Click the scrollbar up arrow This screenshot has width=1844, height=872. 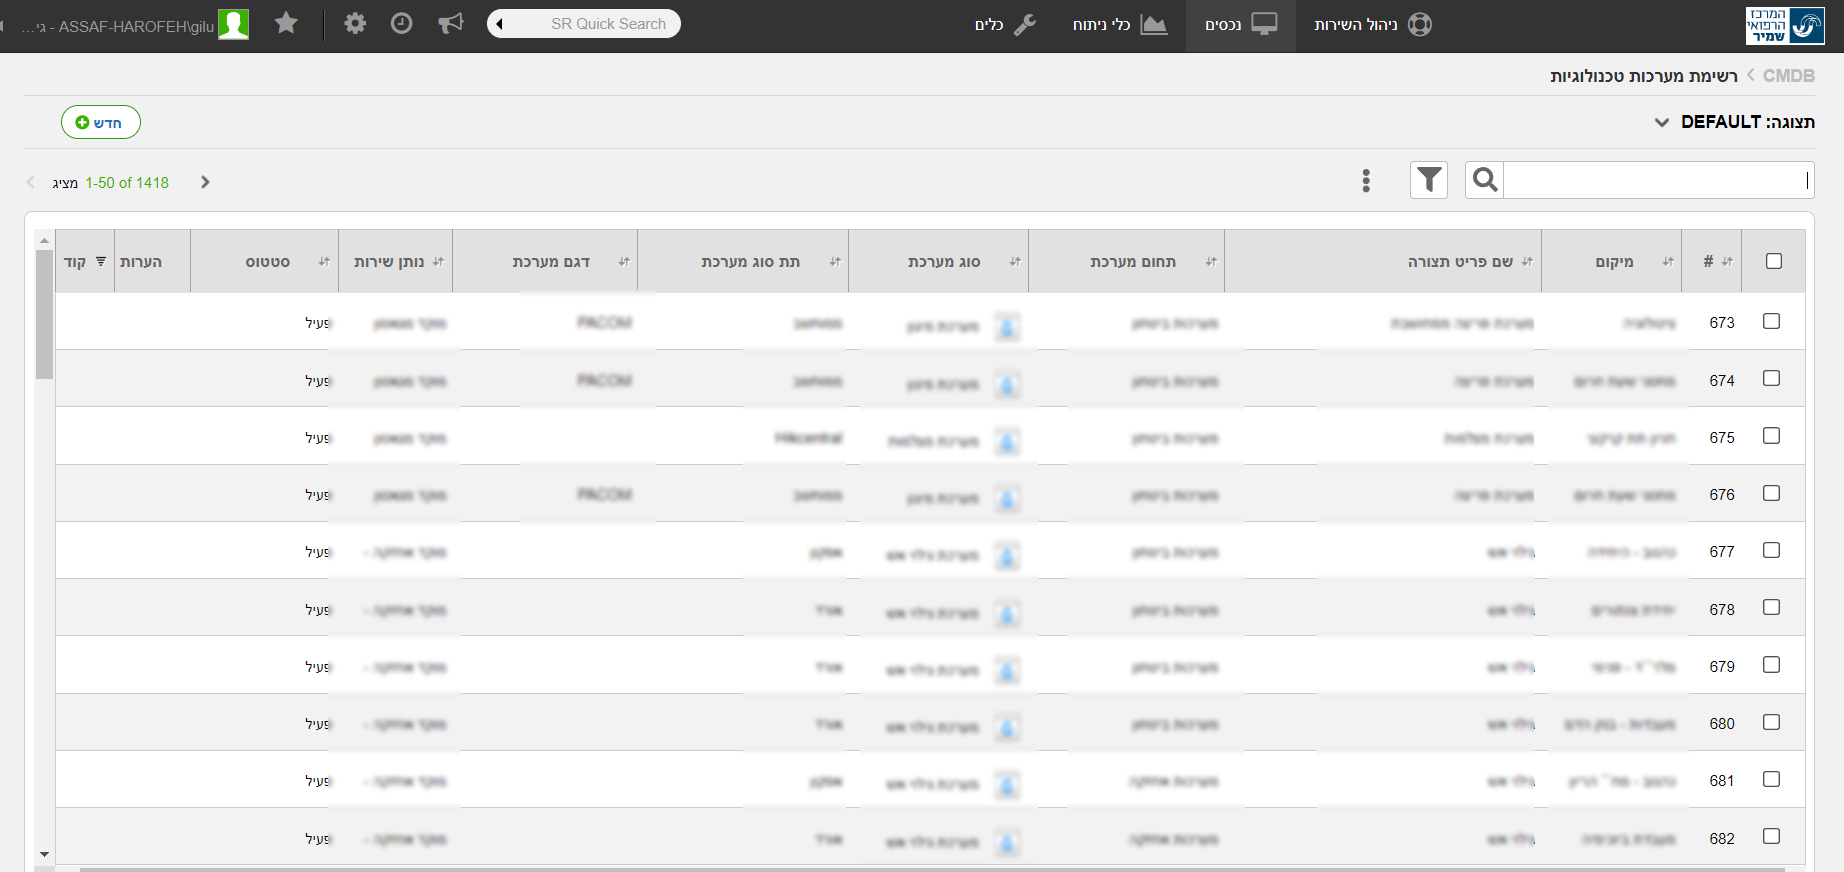[x=44, y=240]
